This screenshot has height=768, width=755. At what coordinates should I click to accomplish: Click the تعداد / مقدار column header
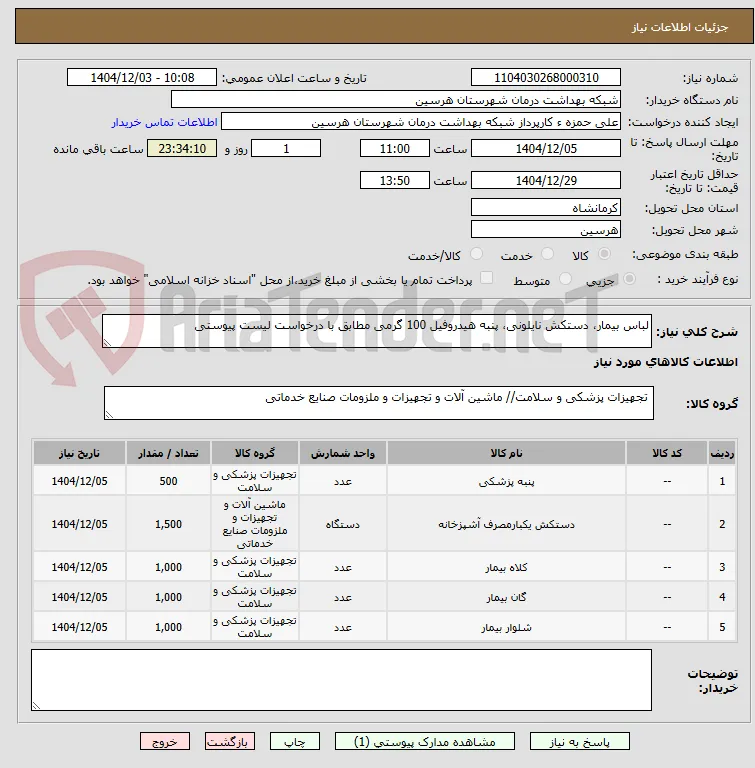[168, 453]
